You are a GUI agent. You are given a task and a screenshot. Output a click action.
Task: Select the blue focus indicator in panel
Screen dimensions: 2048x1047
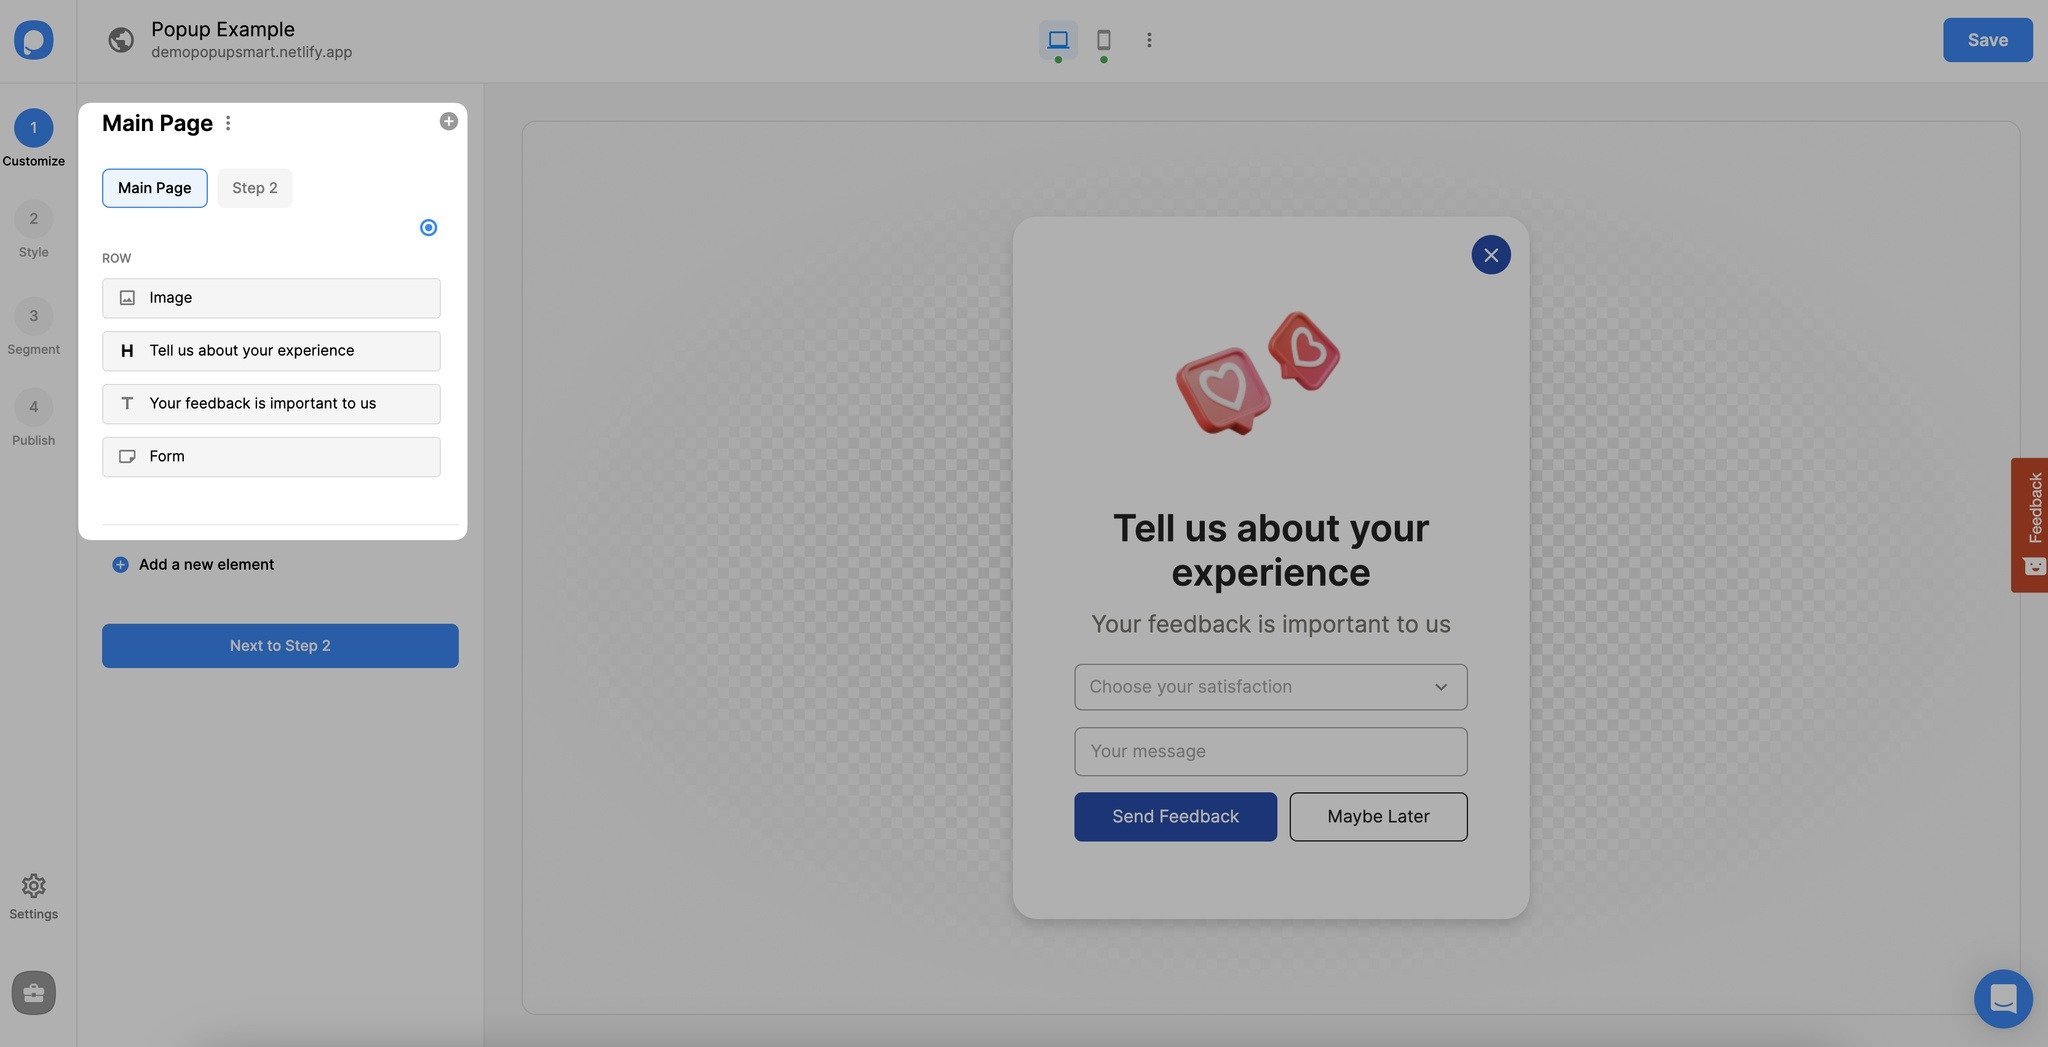428,227
